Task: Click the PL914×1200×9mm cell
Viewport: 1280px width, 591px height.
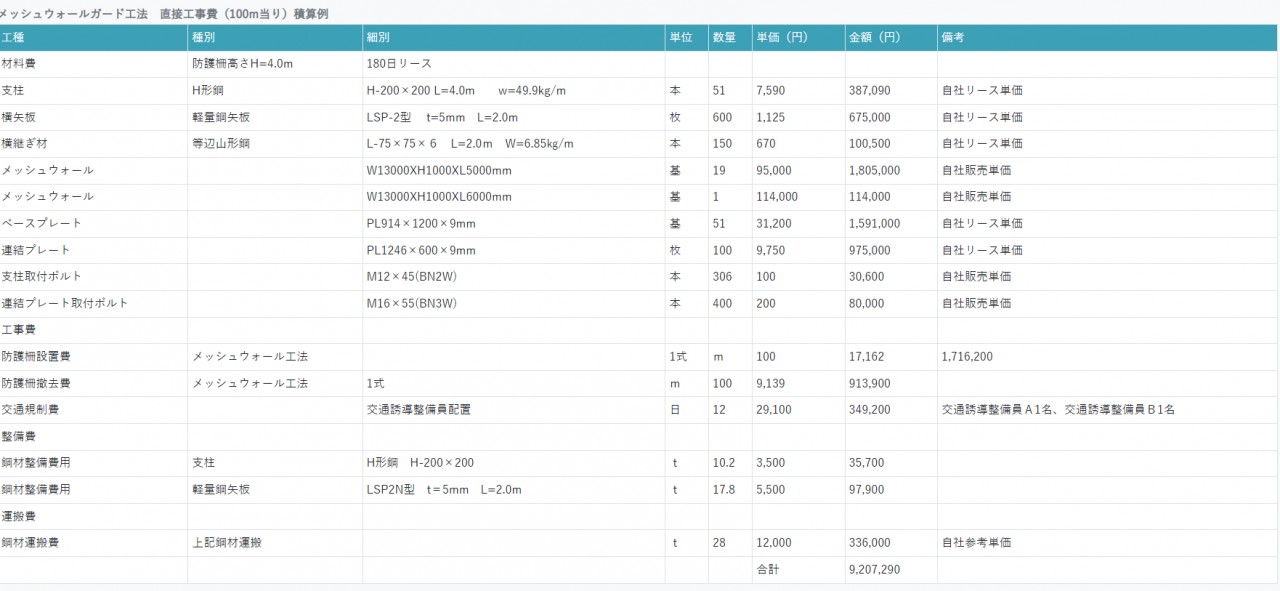Action: (421, 223)
